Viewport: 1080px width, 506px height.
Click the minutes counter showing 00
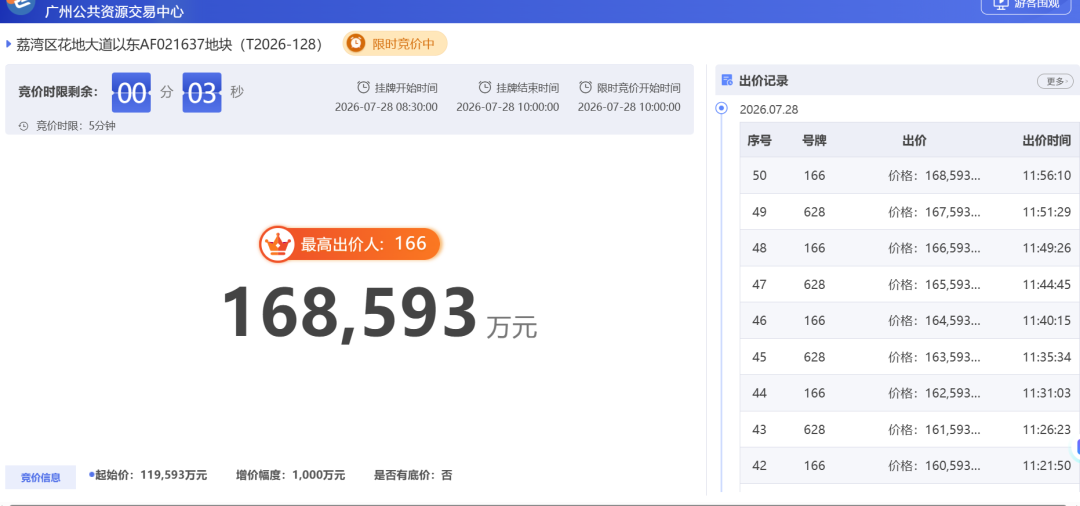(132, 92)
